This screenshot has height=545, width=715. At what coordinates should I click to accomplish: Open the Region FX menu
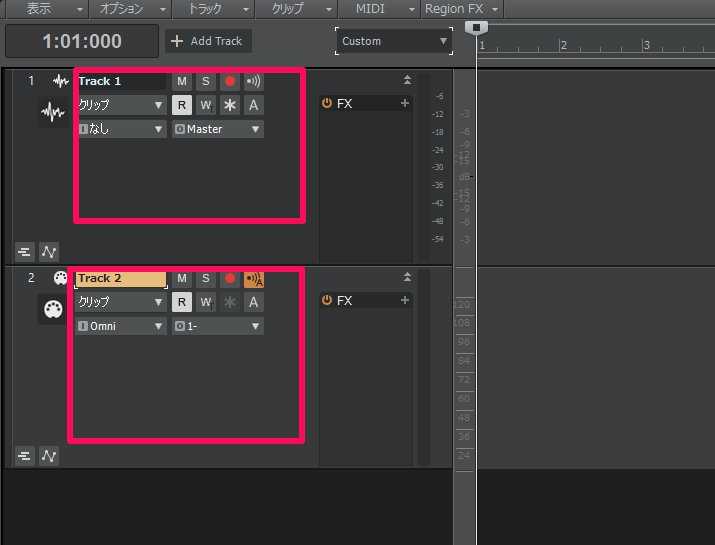click(x=454, y=9)
